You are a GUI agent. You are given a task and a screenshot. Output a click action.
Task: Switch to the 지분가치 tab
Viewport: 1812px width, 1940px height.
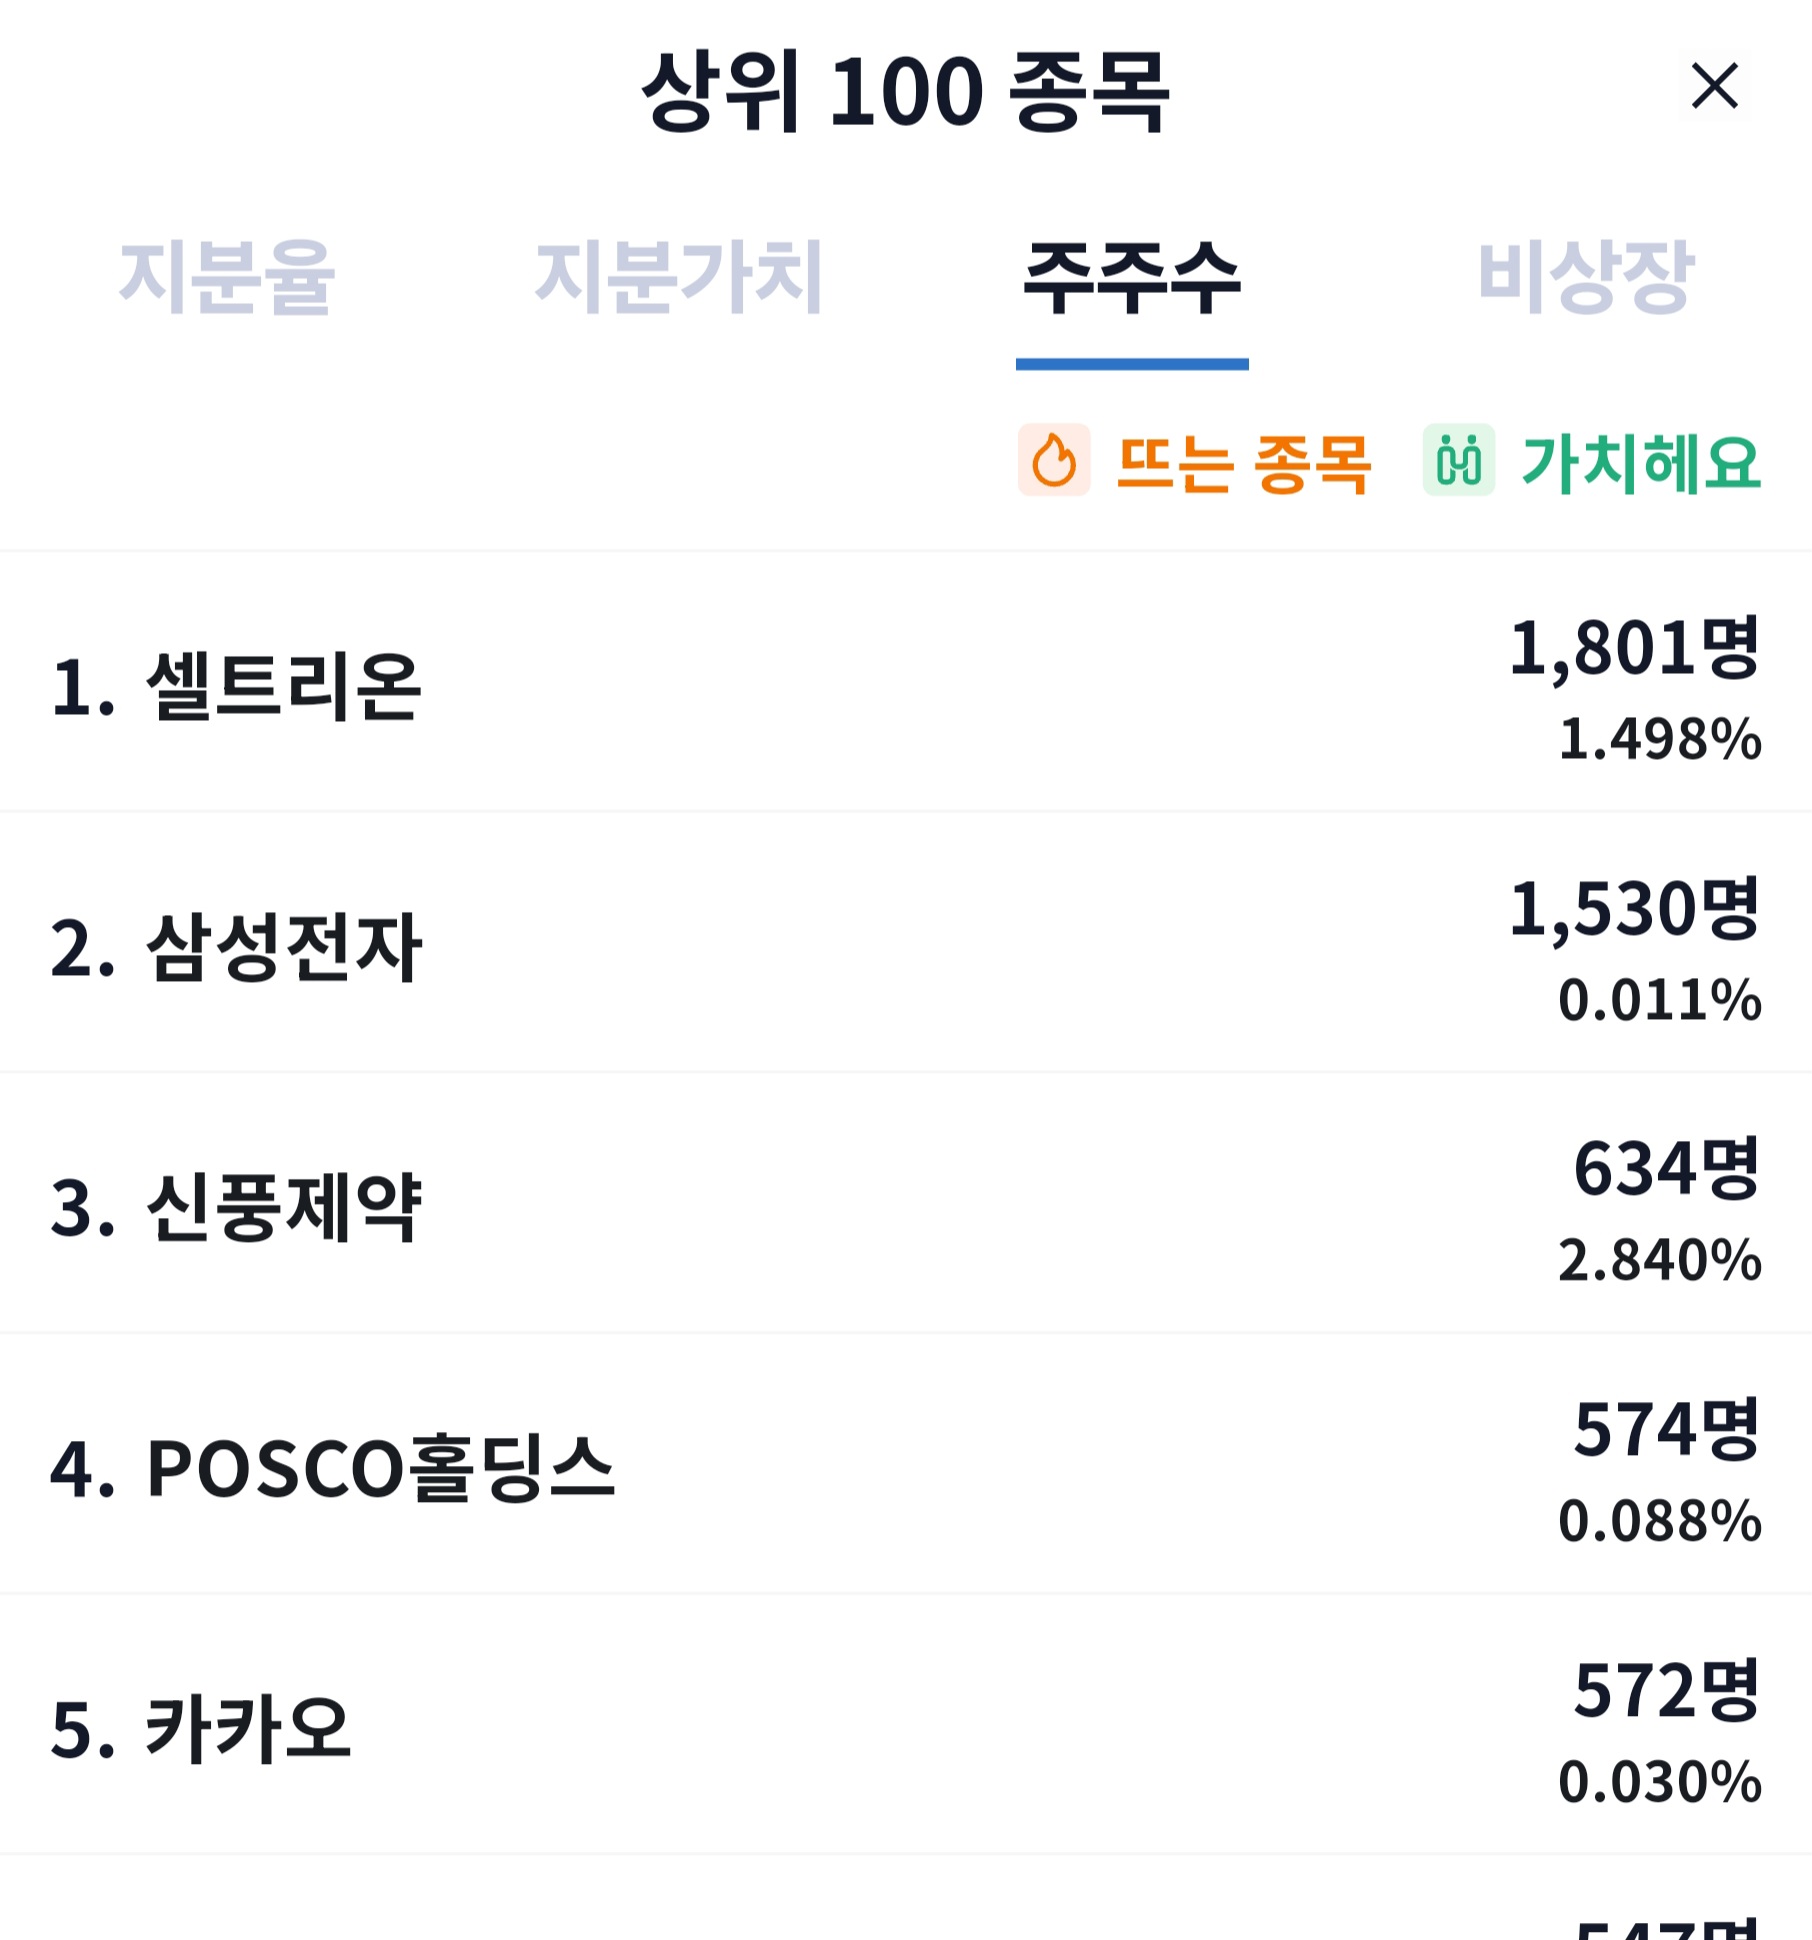[x=679, y=277]
